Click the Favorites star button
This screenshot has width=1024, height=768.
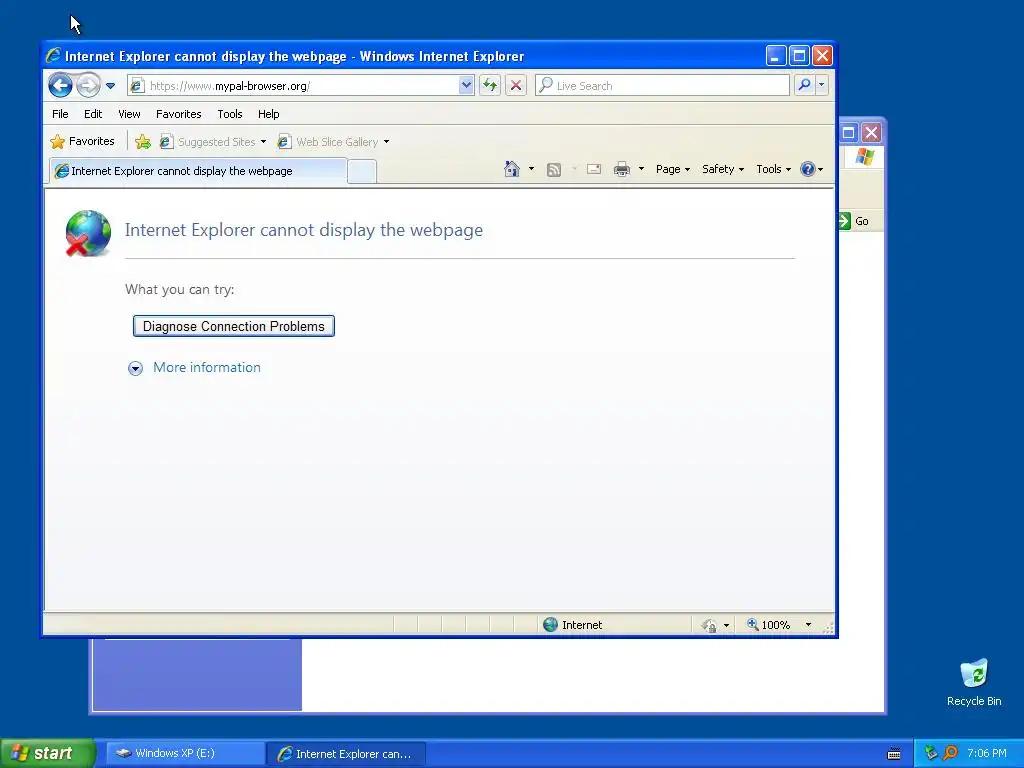82,141
